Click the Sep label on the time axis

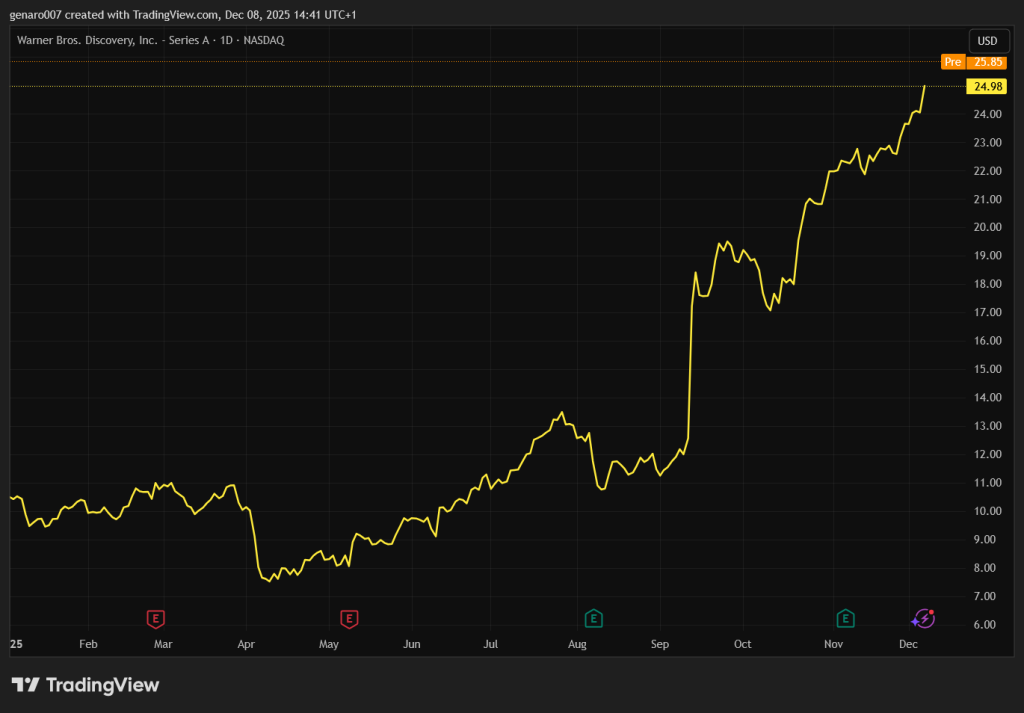660,645
